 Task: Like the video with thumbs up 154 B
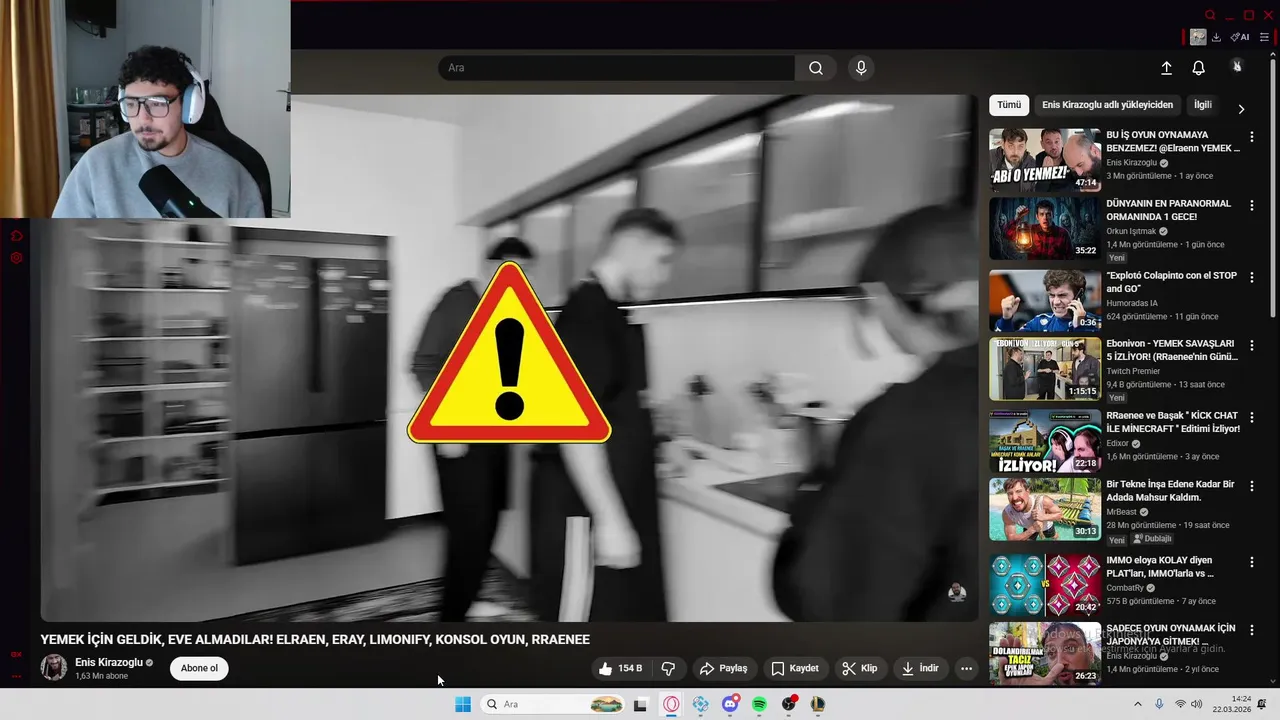[x=620, y=668]
